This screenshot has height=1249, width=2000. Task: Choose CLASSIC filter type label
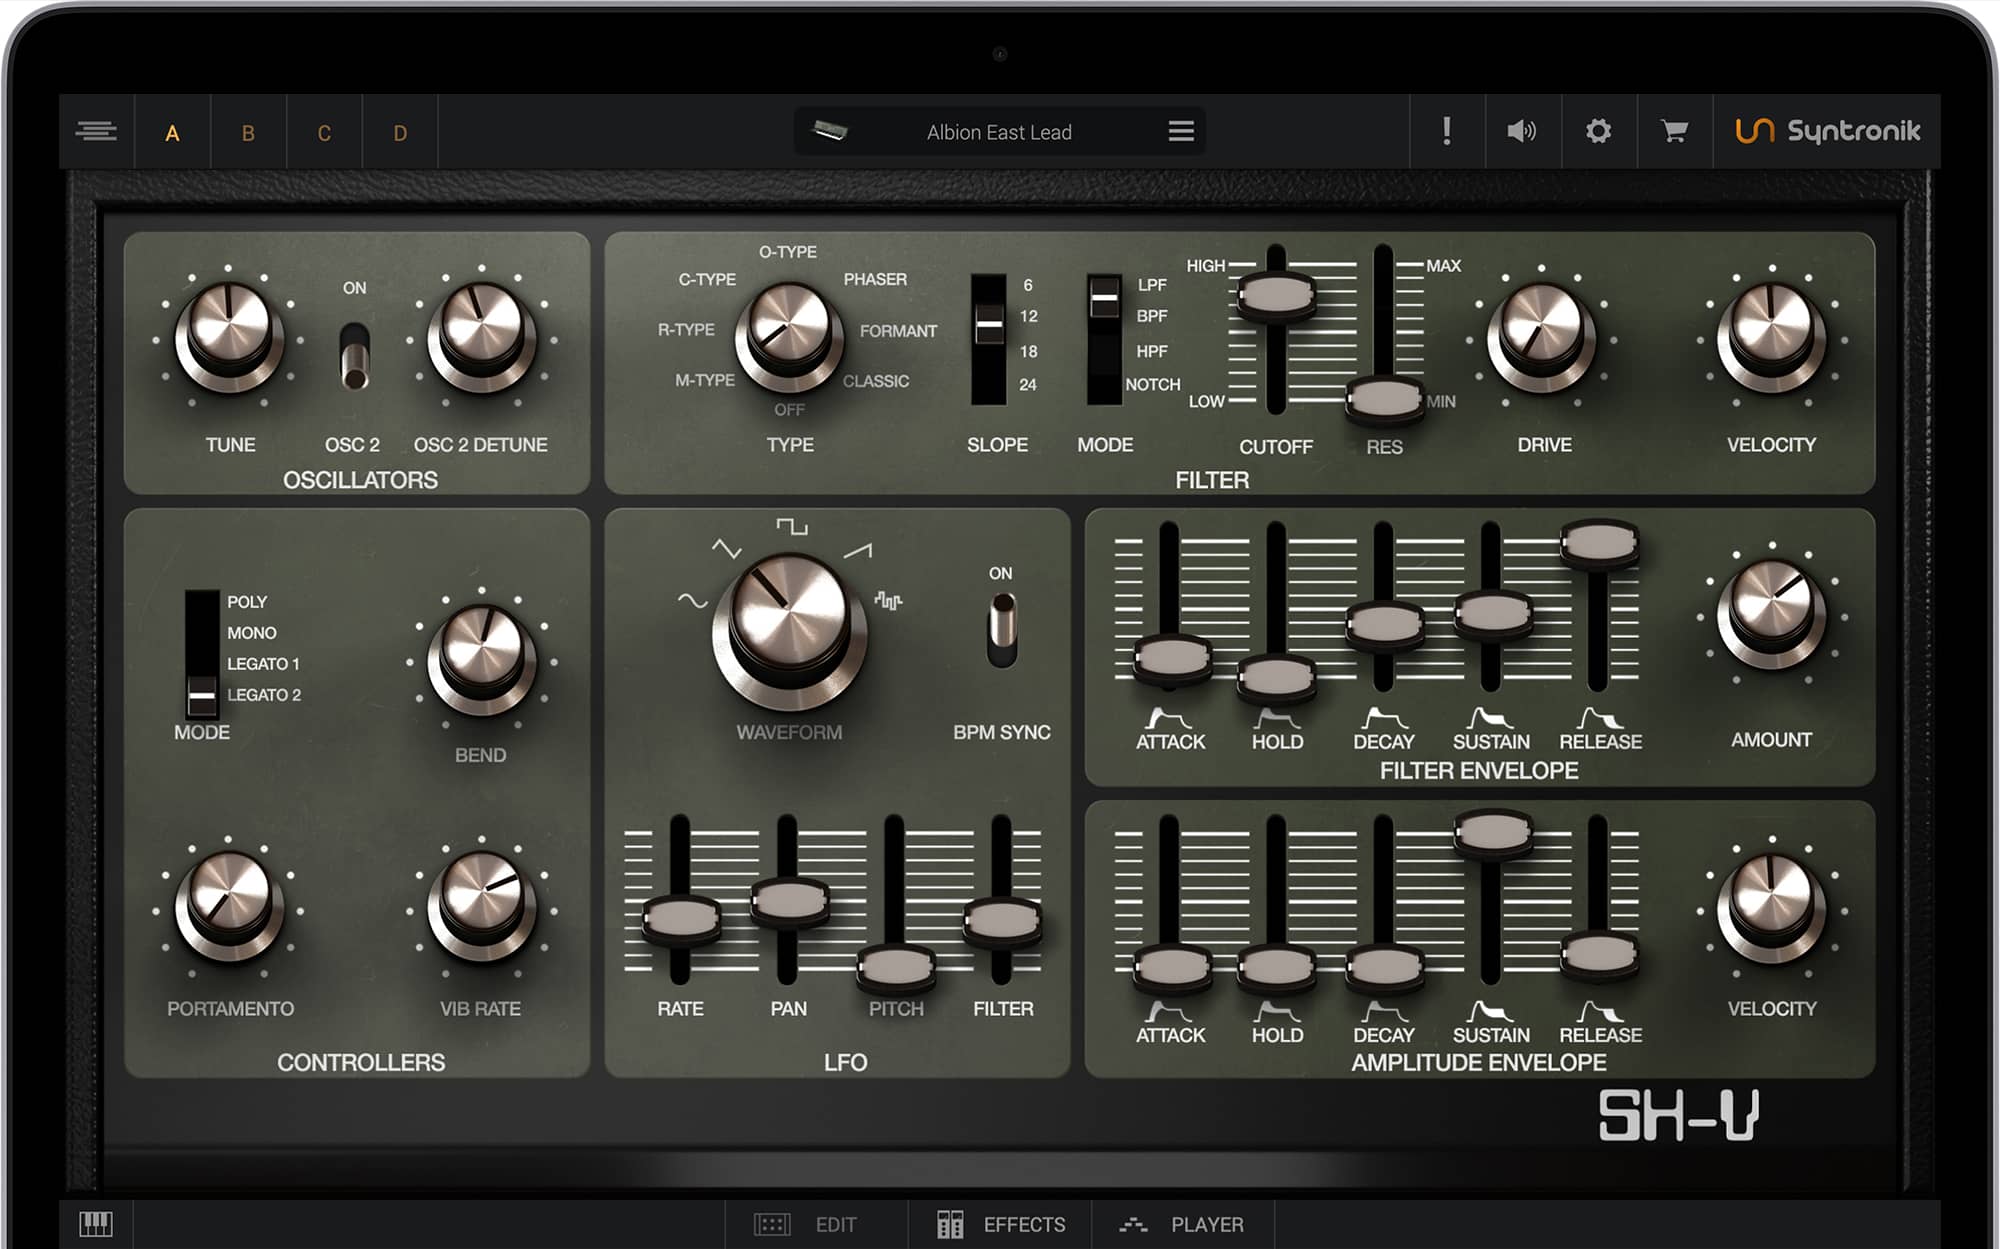pos(876,381)
